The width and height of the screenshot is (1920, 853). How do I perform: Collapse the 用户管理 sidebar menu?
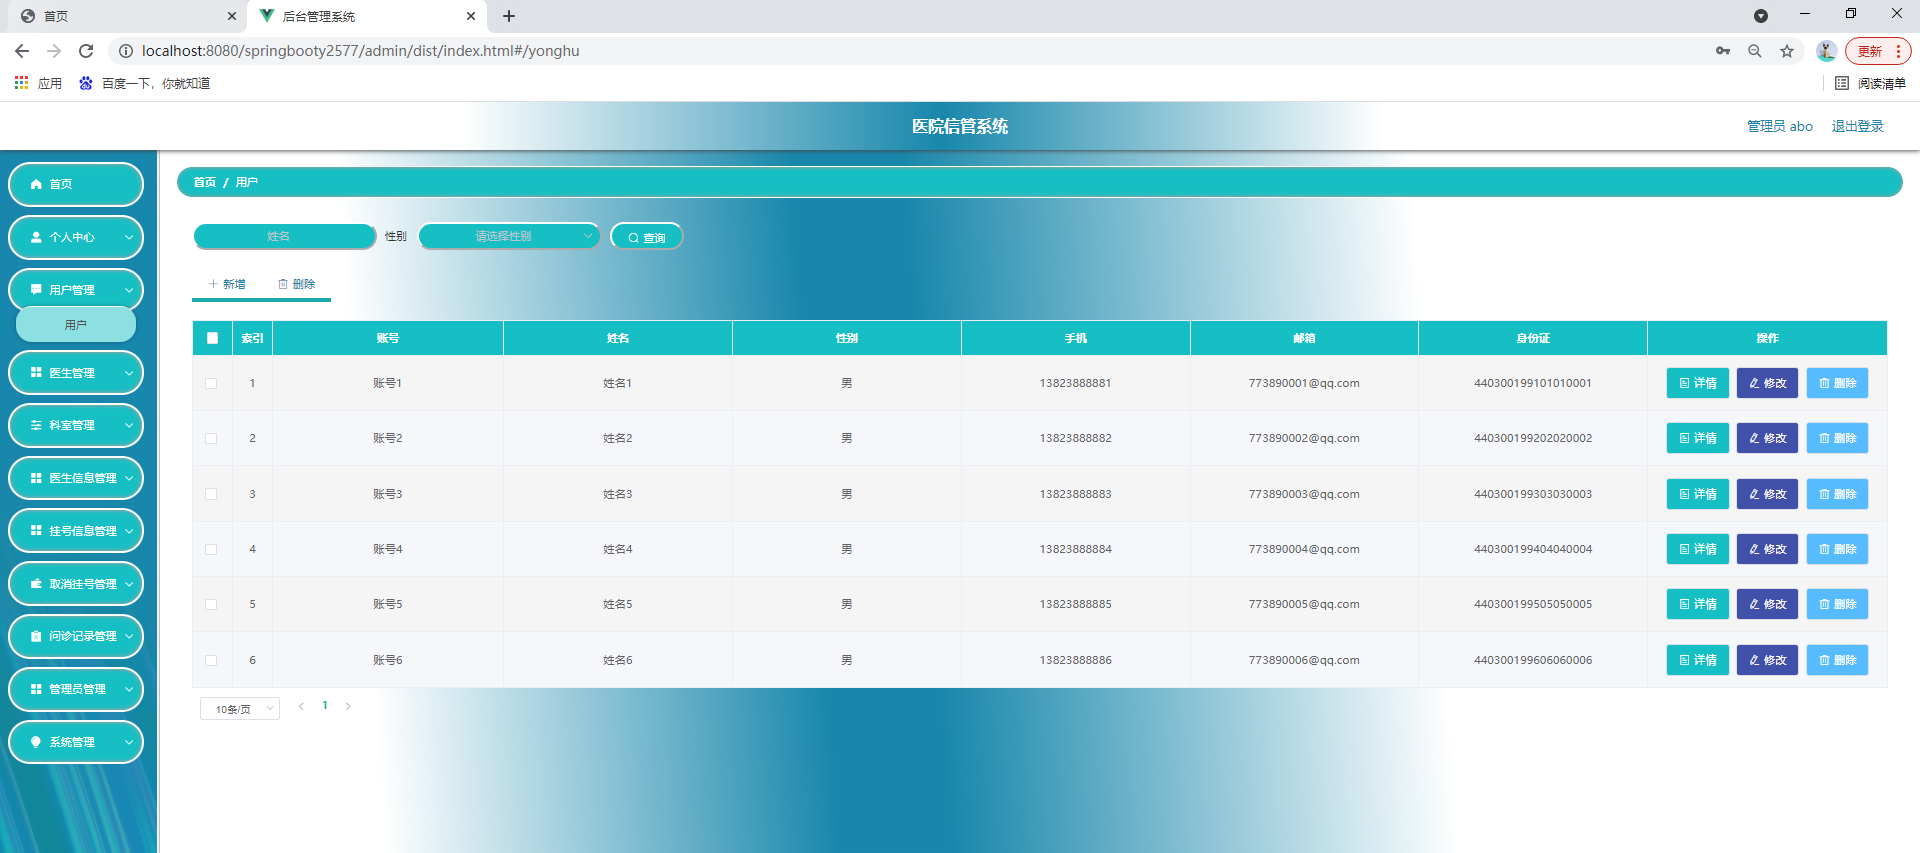click(76, 290)
